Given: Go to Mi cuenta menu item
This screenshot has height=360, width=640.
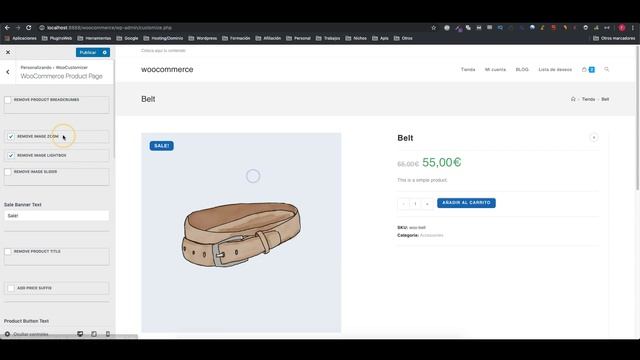Looking at the screenshot, I should [495, 70].
